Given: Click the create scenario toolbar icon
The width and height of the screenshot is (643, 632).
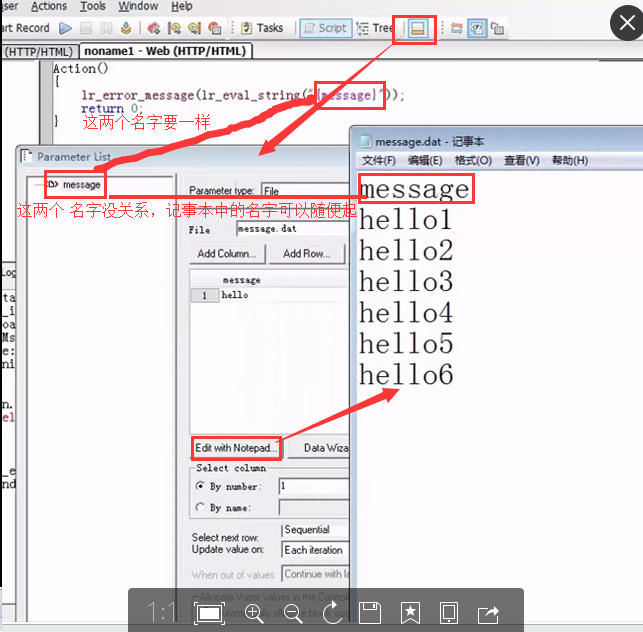Looking at the screenshot, I should 214,28.
